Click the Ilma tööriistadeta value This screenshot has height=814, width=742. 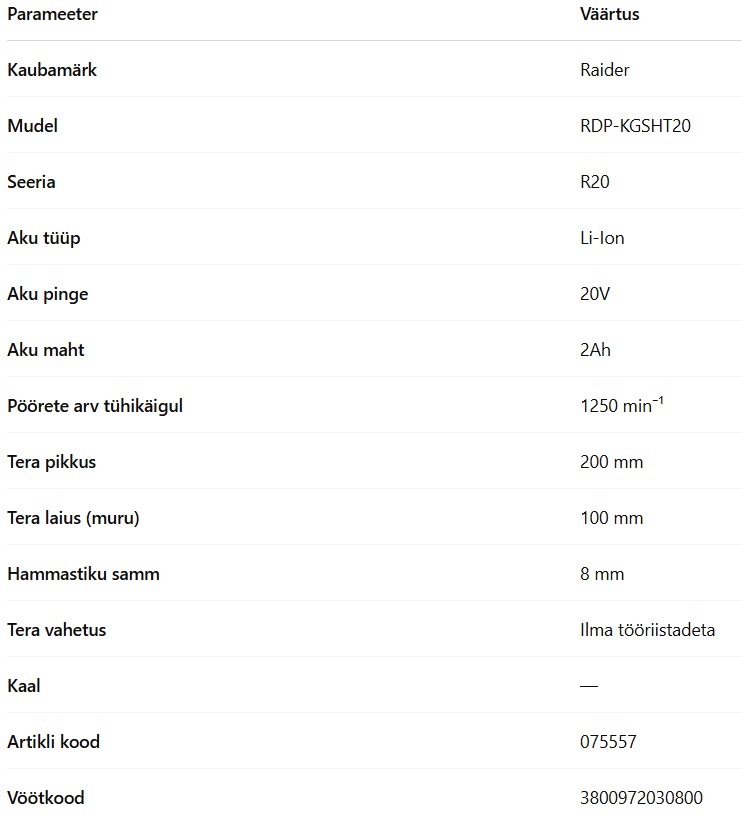[x=647, y=630]
